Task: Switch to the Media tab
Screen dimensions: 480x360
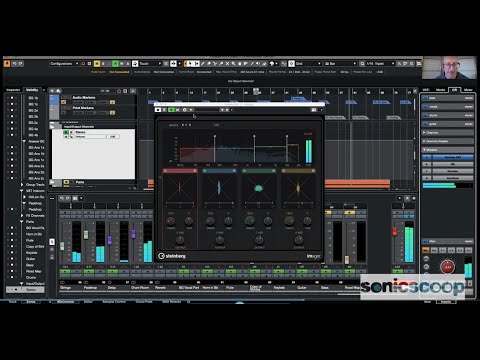Action: pyautogui.click(x=440, y=90)
